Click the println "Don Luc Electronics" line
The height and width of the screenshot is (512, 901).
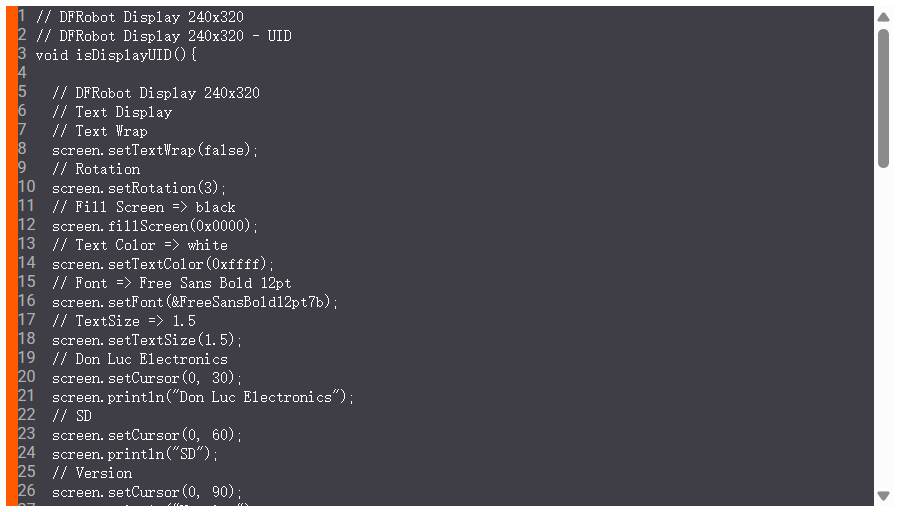[203, 397]
